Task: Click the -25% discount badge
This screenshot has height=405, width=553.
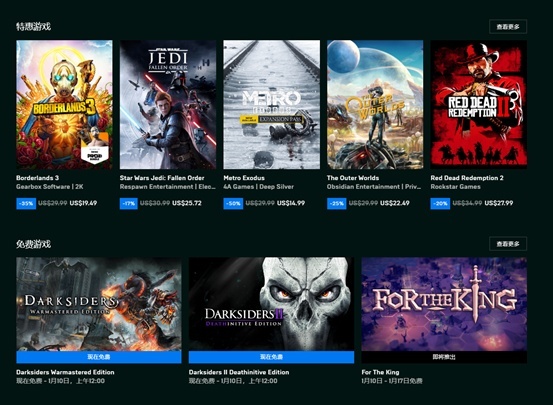Action: [x=336, y=204]
